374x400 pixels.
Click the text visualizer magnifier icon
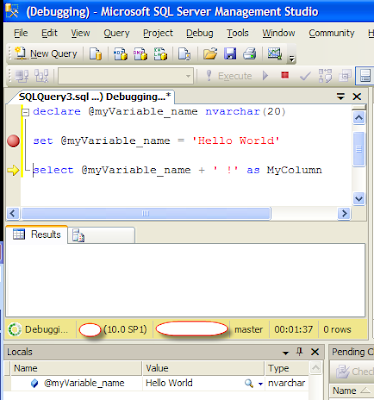point(249,383)
